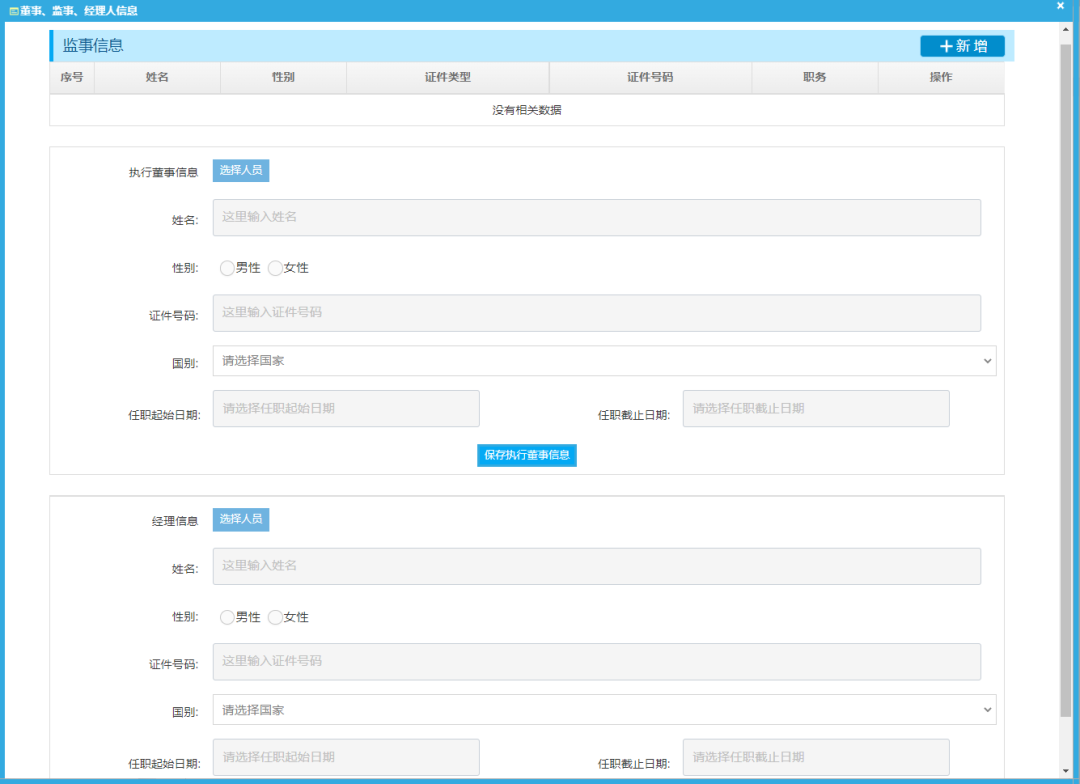Click the 姓名 column header
Image resolution: width=1080 pixels, height=784 pixels.
coord(157,77)
